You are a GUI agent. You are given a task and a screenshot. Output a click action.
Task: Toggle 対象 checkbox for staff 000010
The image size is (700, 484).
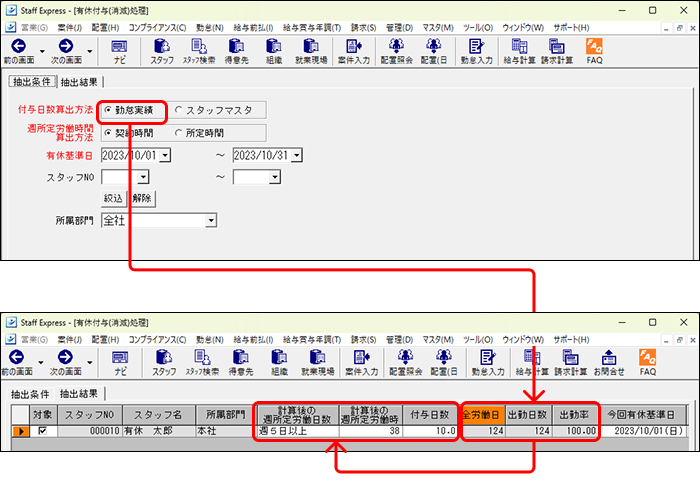(x=42, y=431)
